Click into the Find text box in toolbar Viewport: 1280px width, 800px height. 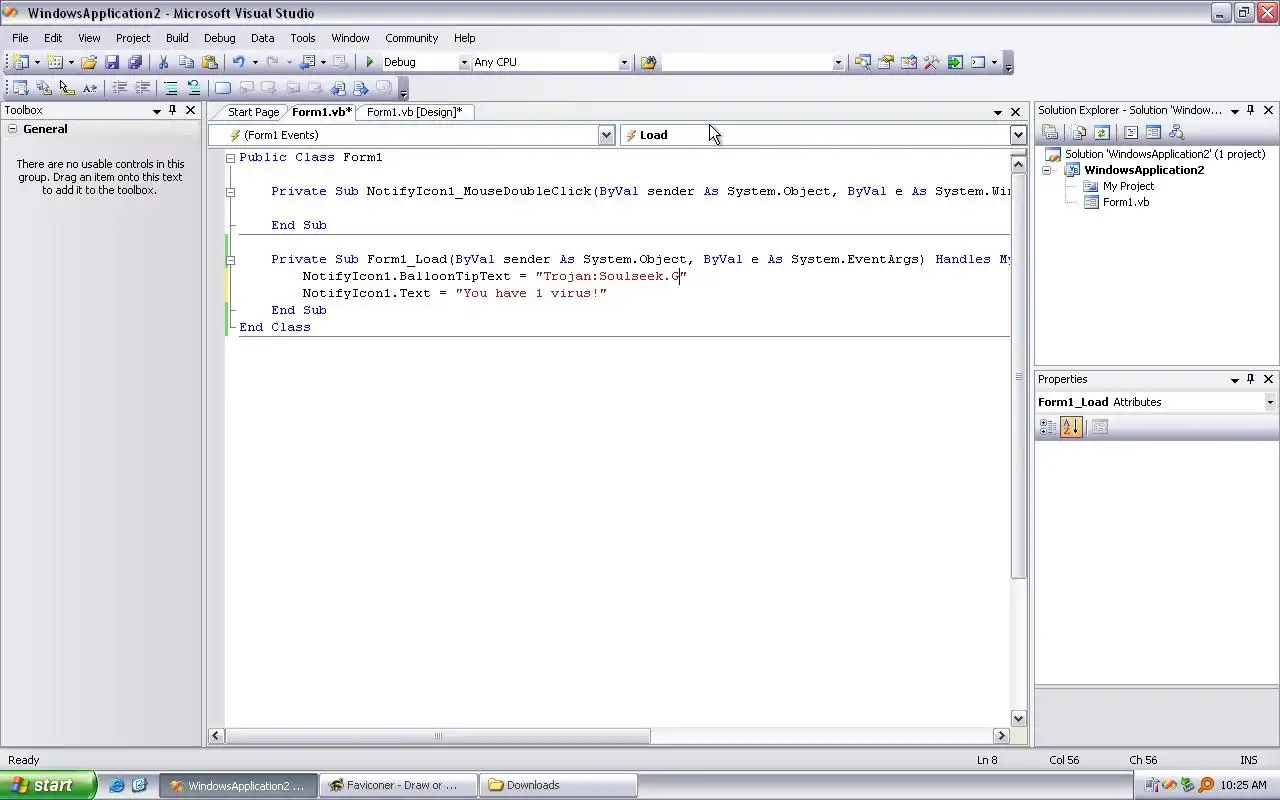tap(746, 62)
